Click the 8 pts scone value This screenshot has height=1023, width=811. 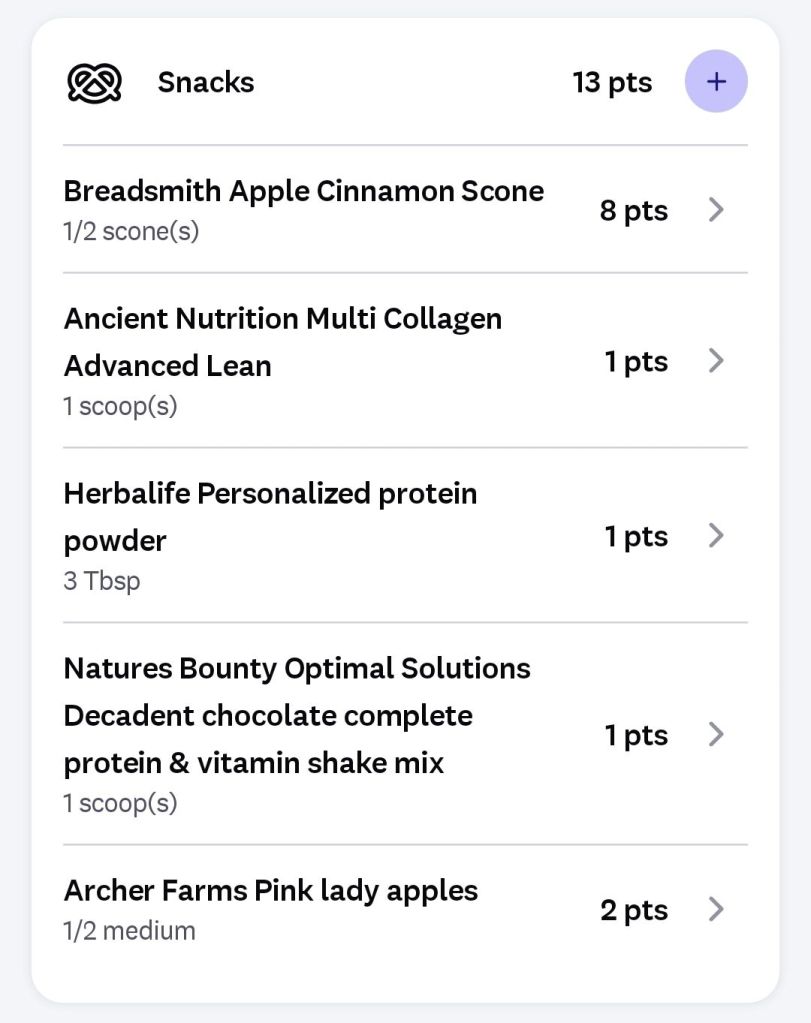[x=634, y=211]
